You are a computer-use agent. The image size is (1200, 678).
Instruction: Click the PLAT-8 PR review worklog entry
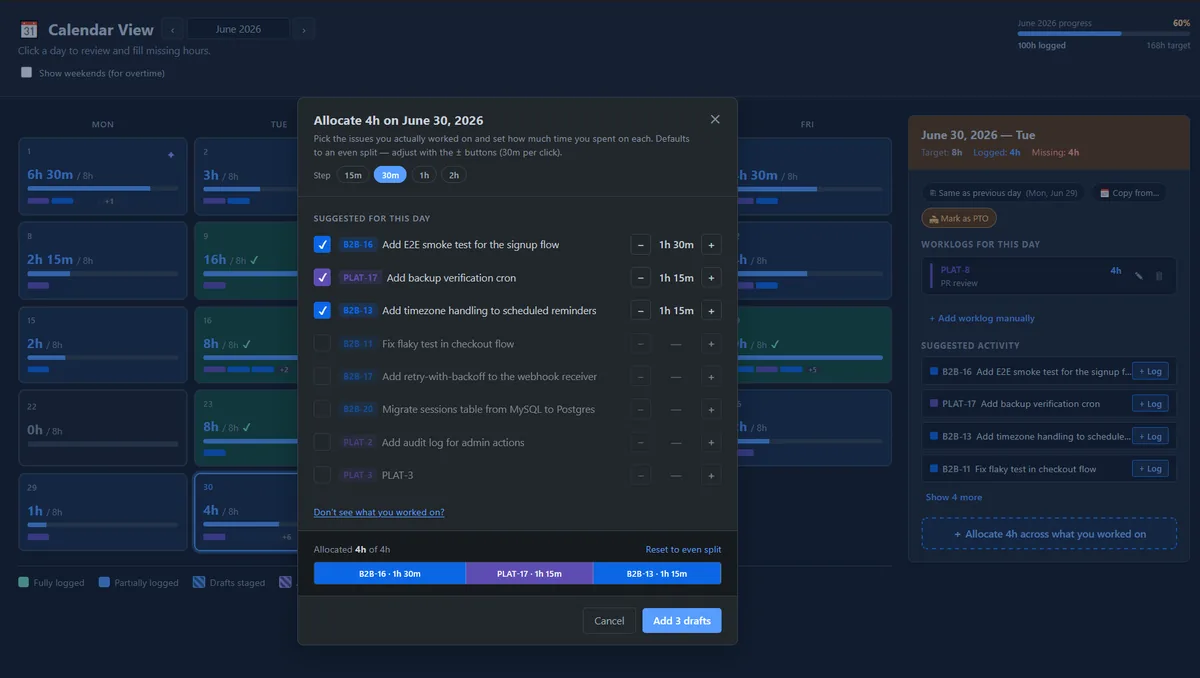pos(1048,276)
